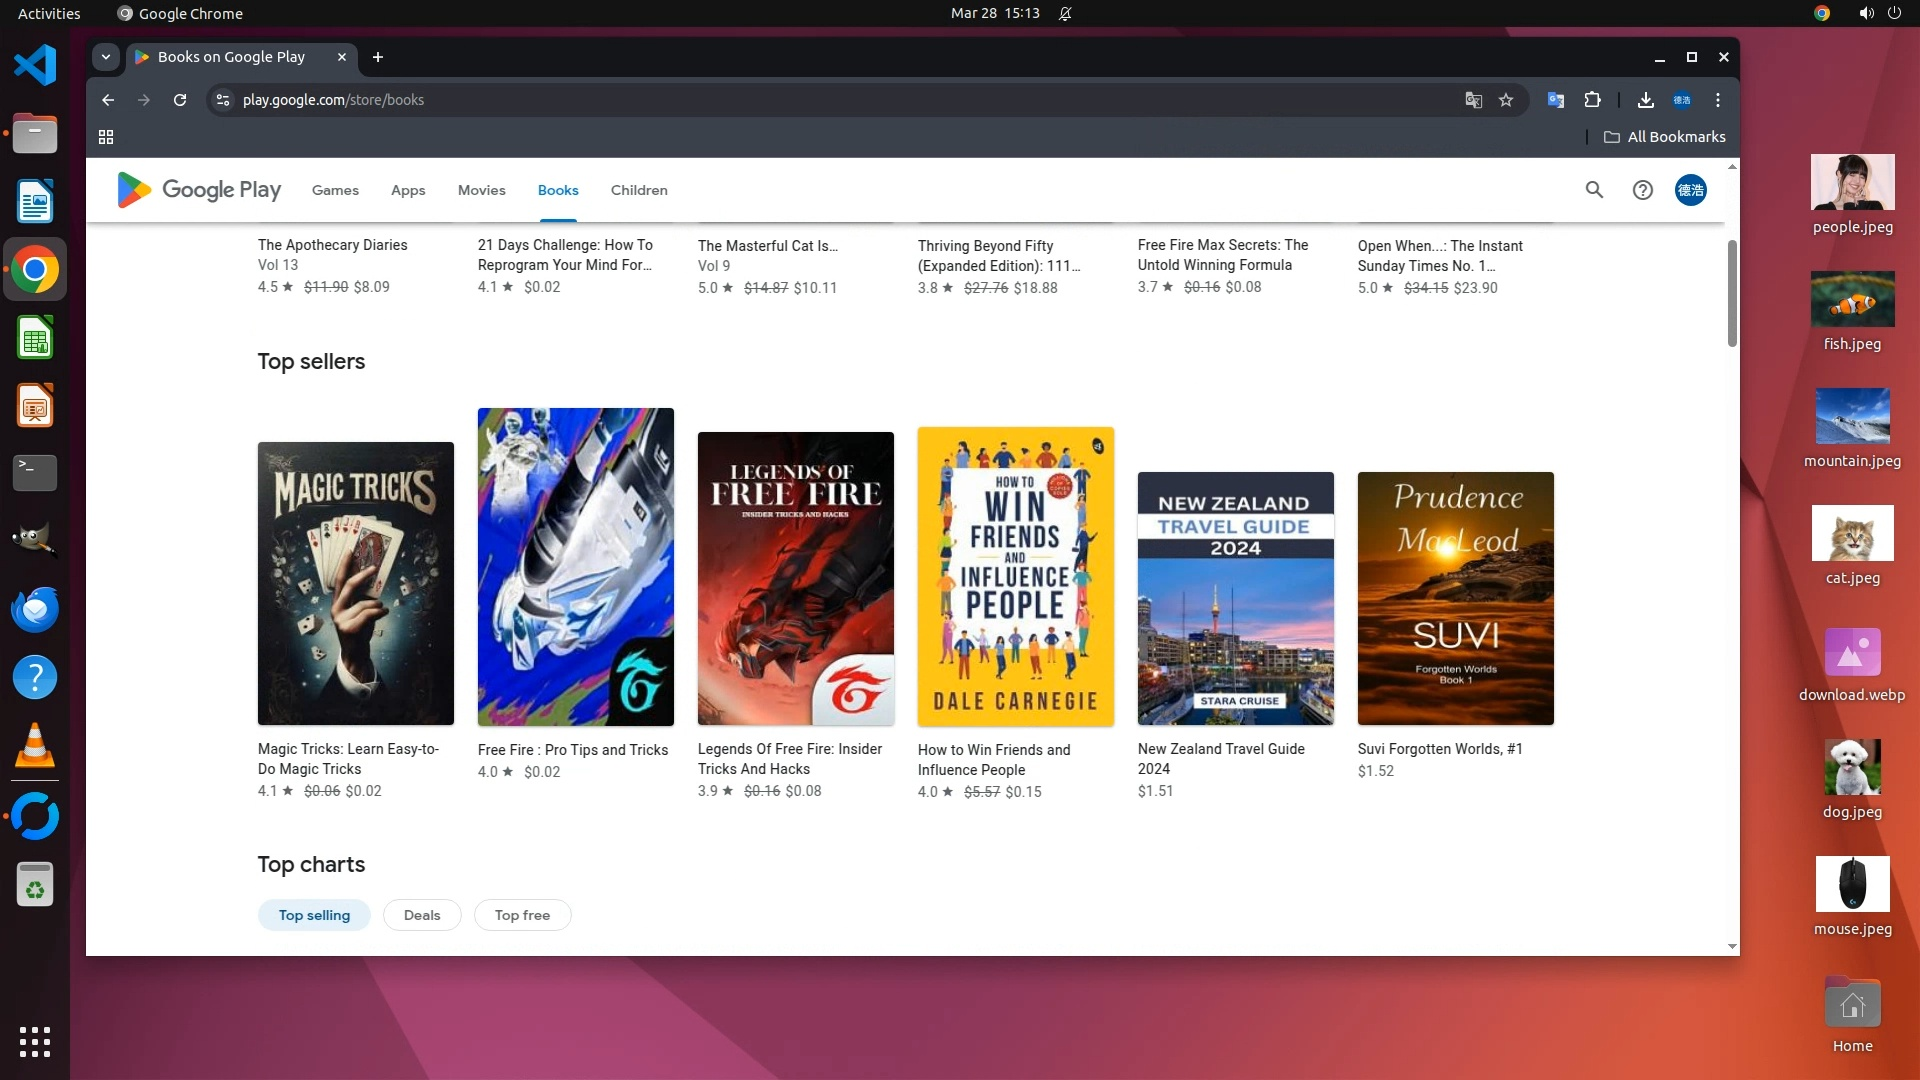This screenshot has height=1080, width=1920.
Task: Click the Translate this page icon
Action: click(1473, 100)
